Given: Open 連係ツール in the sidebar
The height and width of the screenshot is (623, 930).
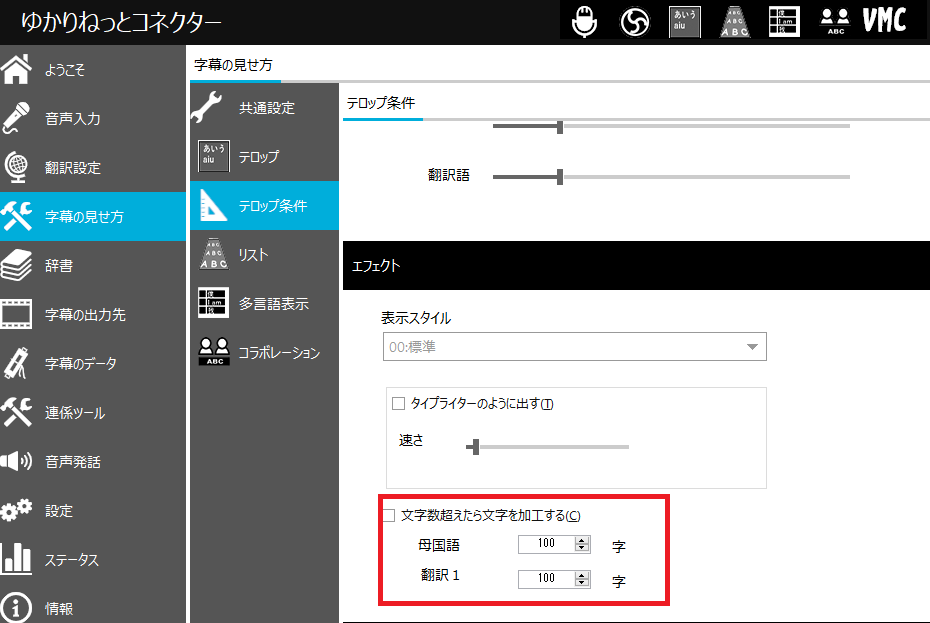Looking at the screenshot, I should (x=93, y=412).
